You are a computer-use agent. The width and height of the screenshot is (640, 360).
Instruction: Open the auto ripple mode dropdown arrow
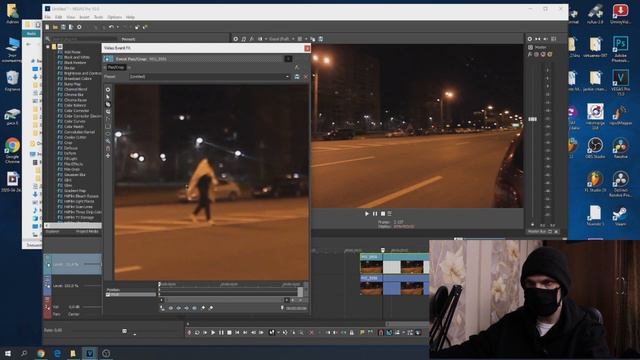tap(403, 333)
